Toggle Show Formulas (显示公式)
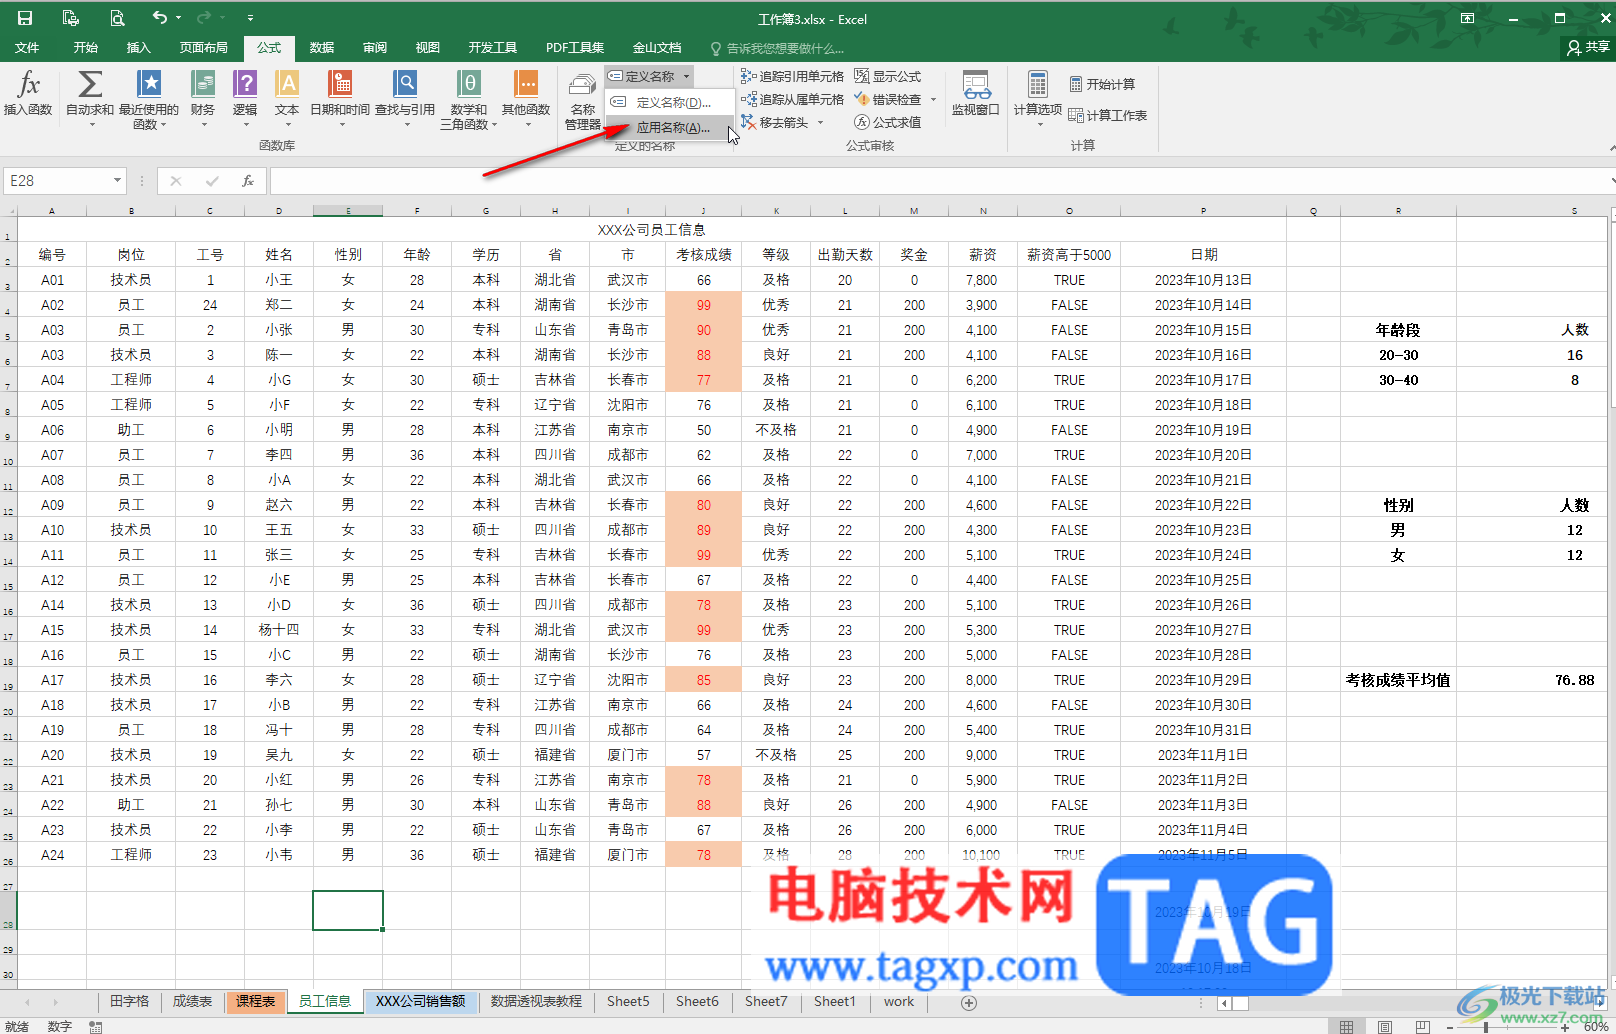 887,76
